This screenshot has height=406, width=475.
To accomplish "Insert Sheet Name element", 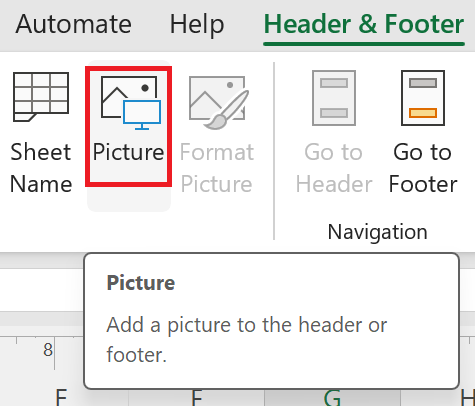I will (x=41, y=133).
